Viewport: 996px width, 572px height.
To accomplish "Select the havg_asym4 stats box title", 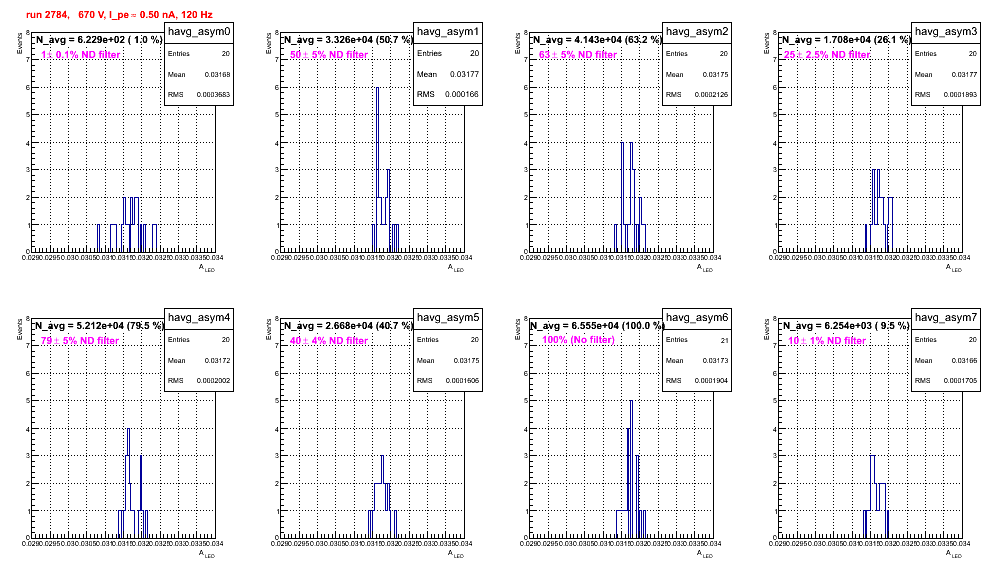I will click(x=199, y=318).
